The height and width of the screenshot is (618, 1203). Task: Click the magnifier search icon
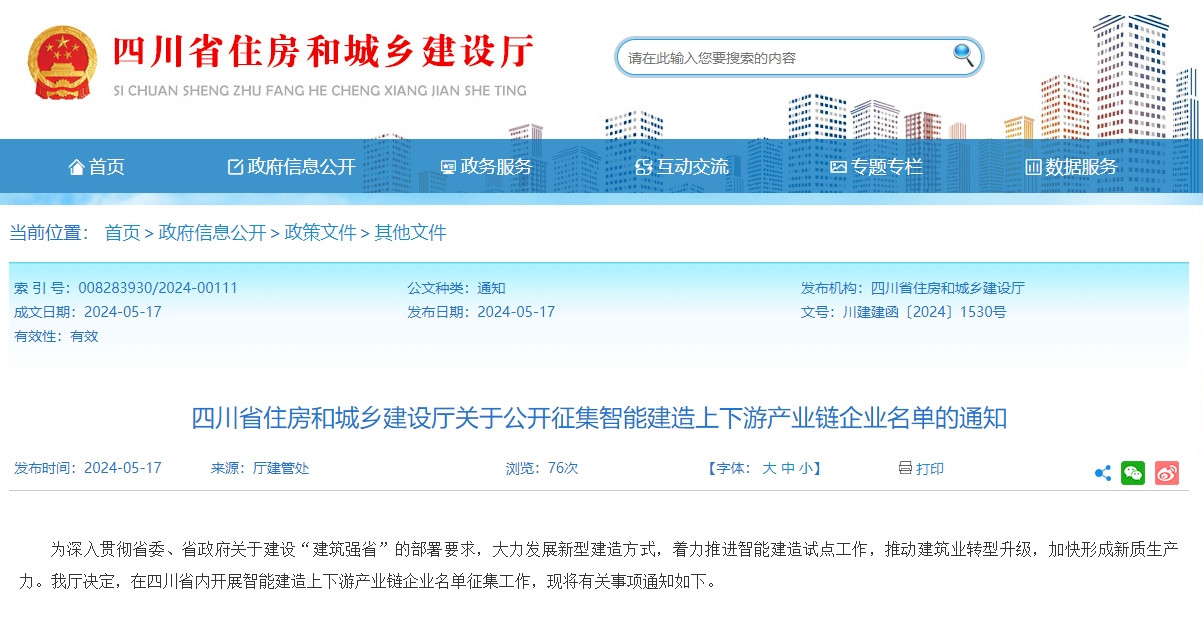[x=963, y=56]
